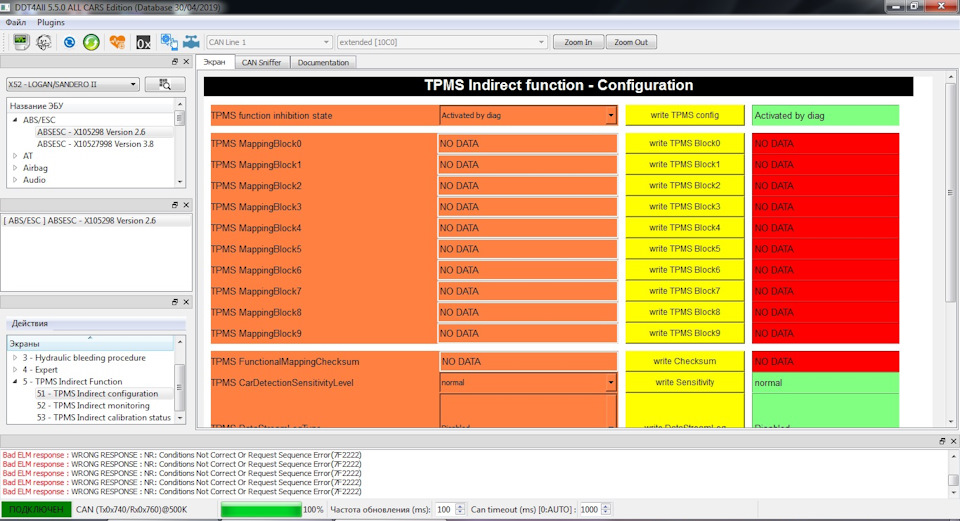Close the selected ECU panel
The image size is (960, 521).
point(186,205)
